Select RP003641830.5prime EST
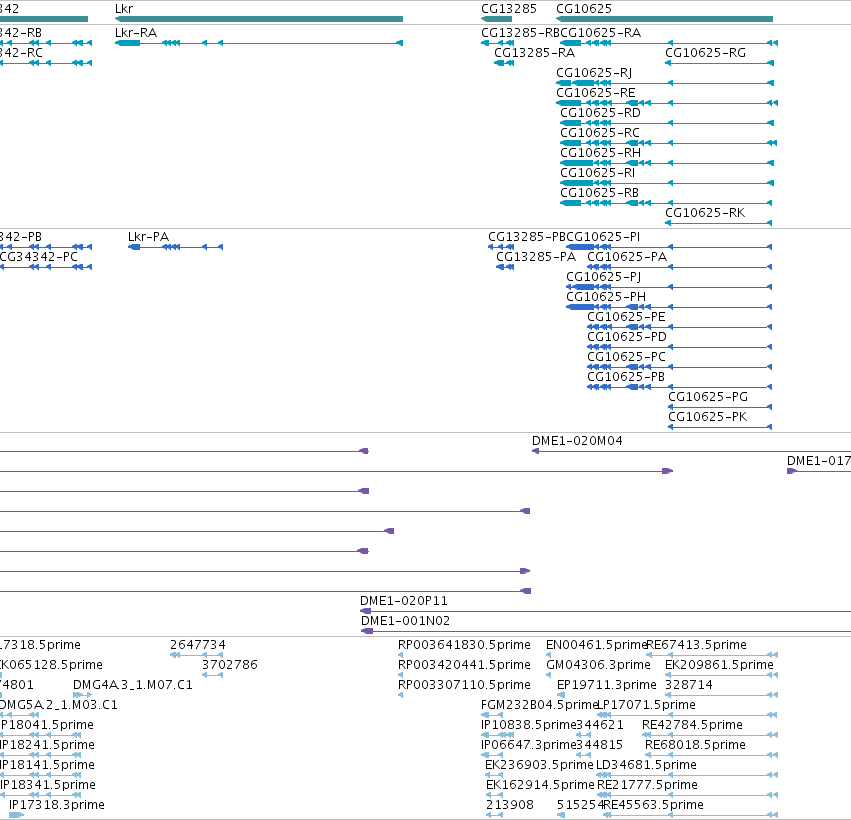 [401, 655]
